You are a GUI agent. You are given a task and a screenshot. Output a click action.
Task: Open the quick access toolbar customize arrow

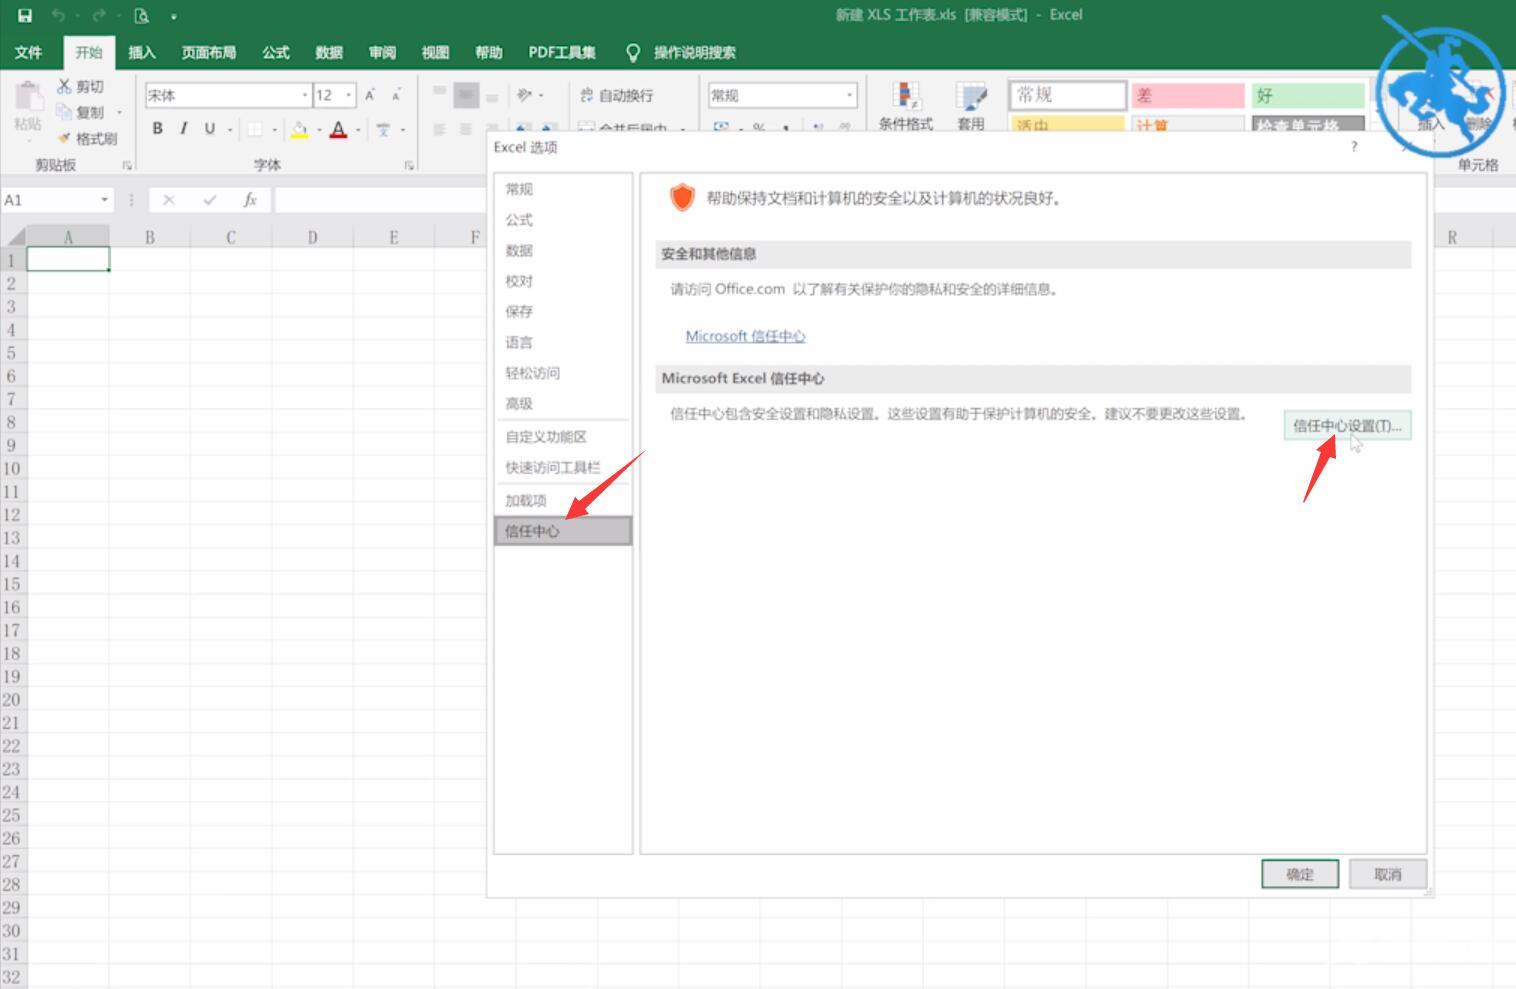[x=173, y=16]
